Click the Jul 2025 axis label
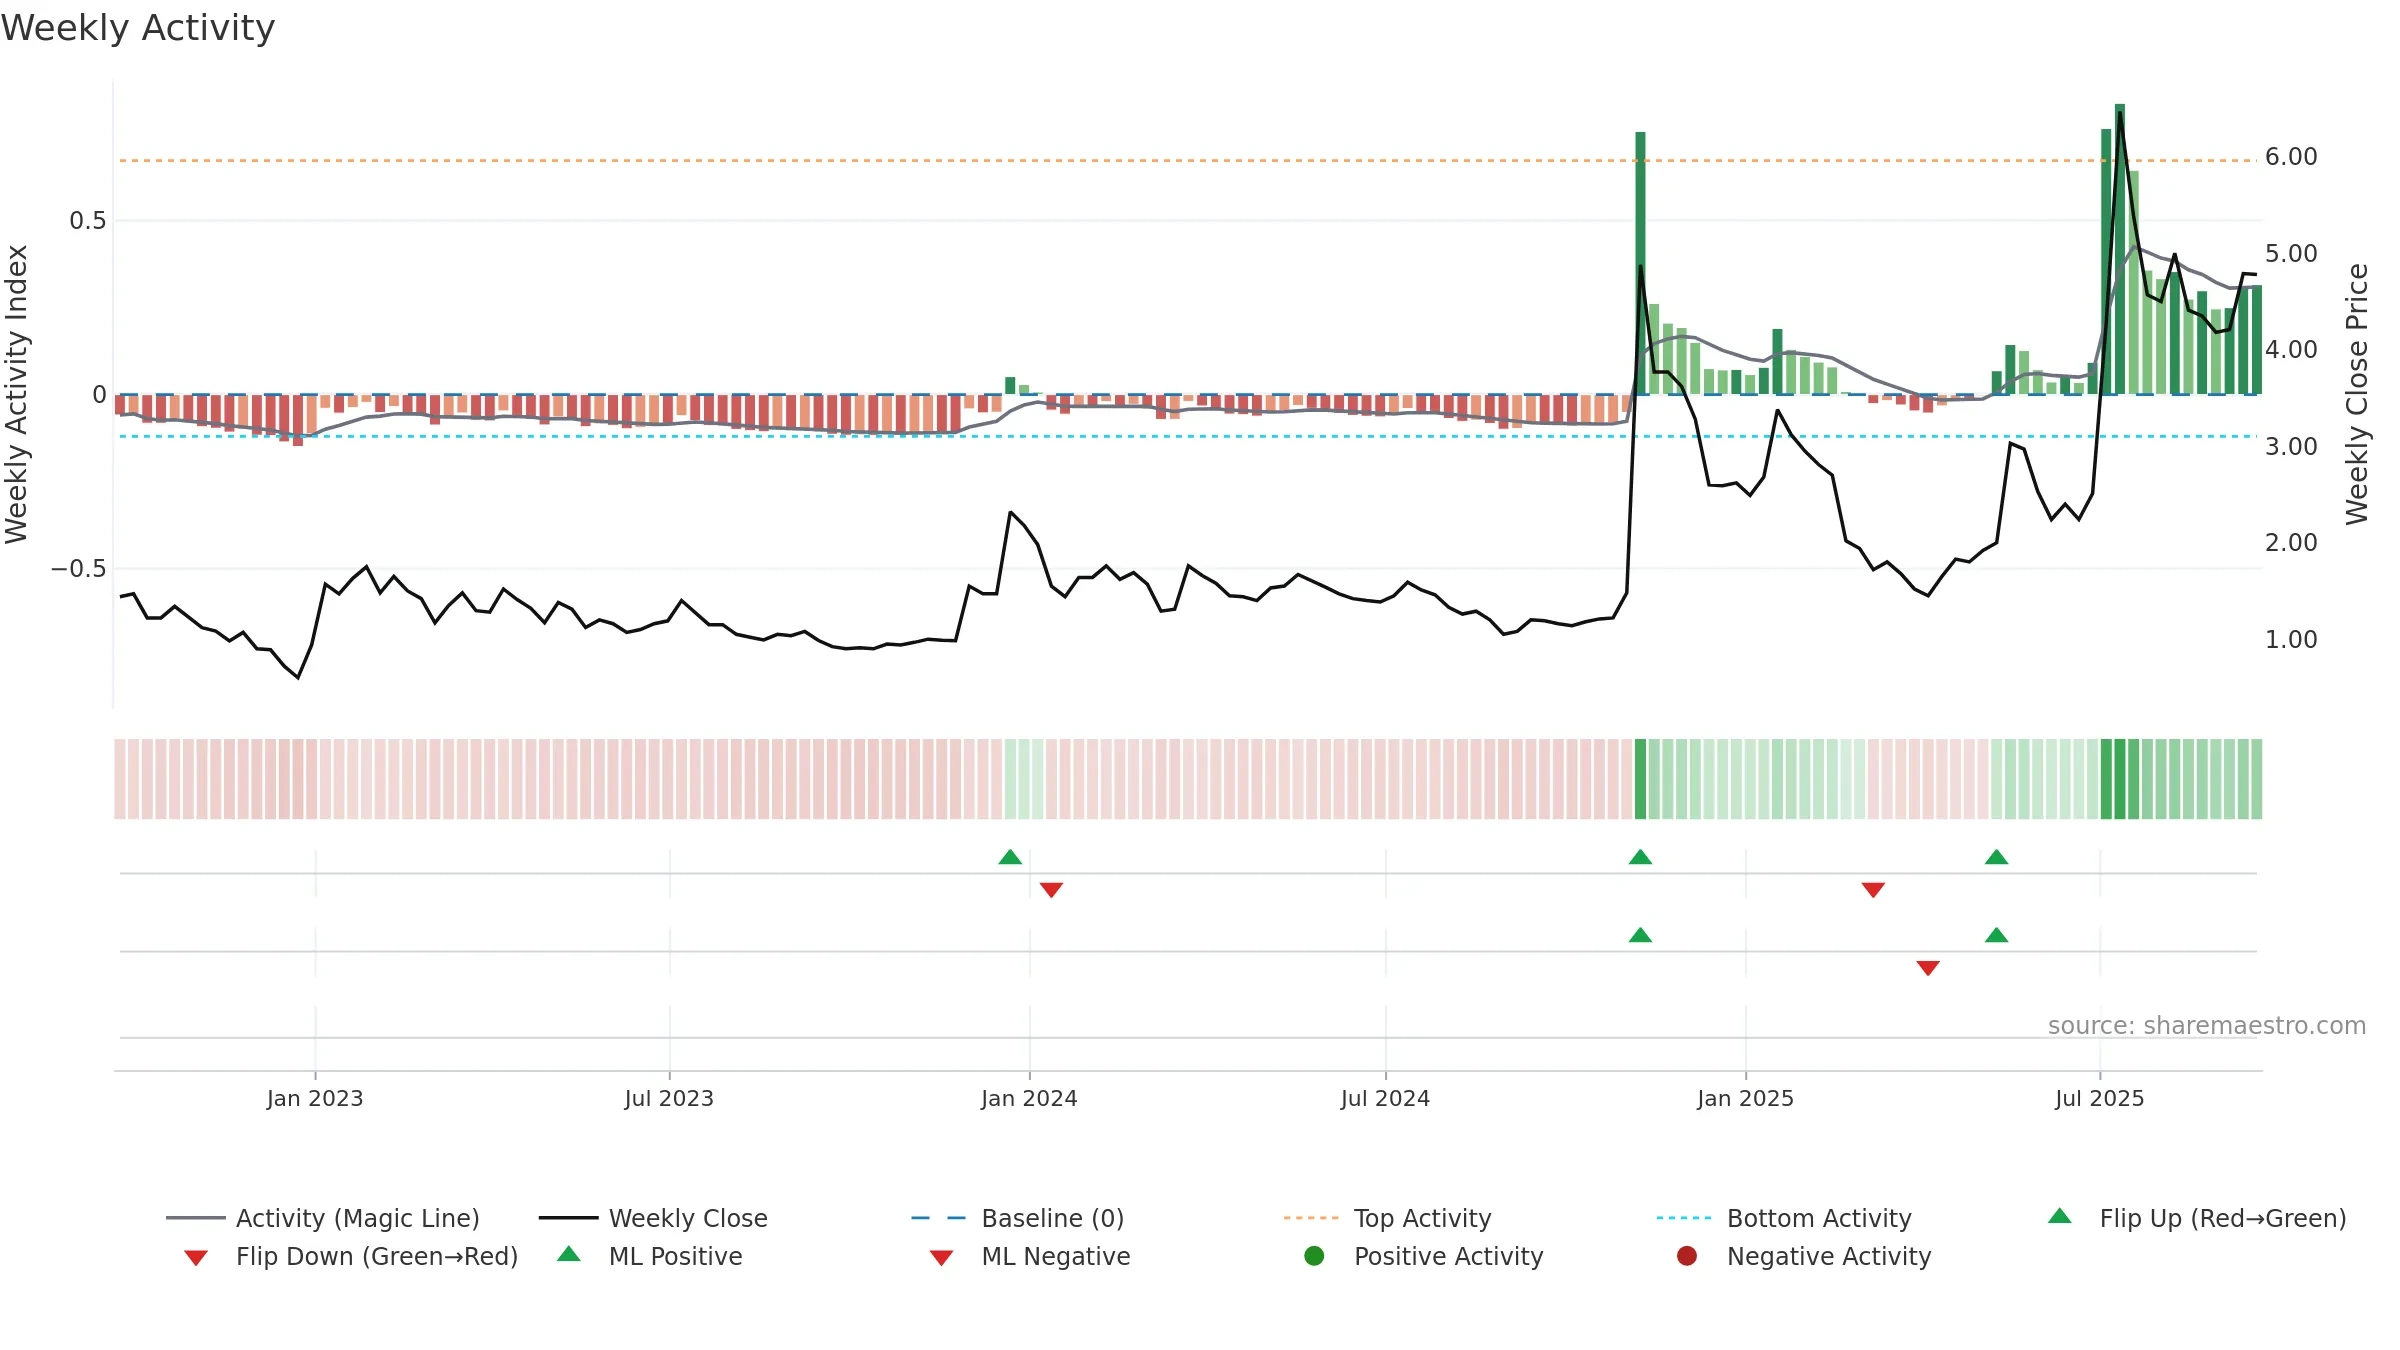The image size is (2400, 1350). tap(2100, 1098)
